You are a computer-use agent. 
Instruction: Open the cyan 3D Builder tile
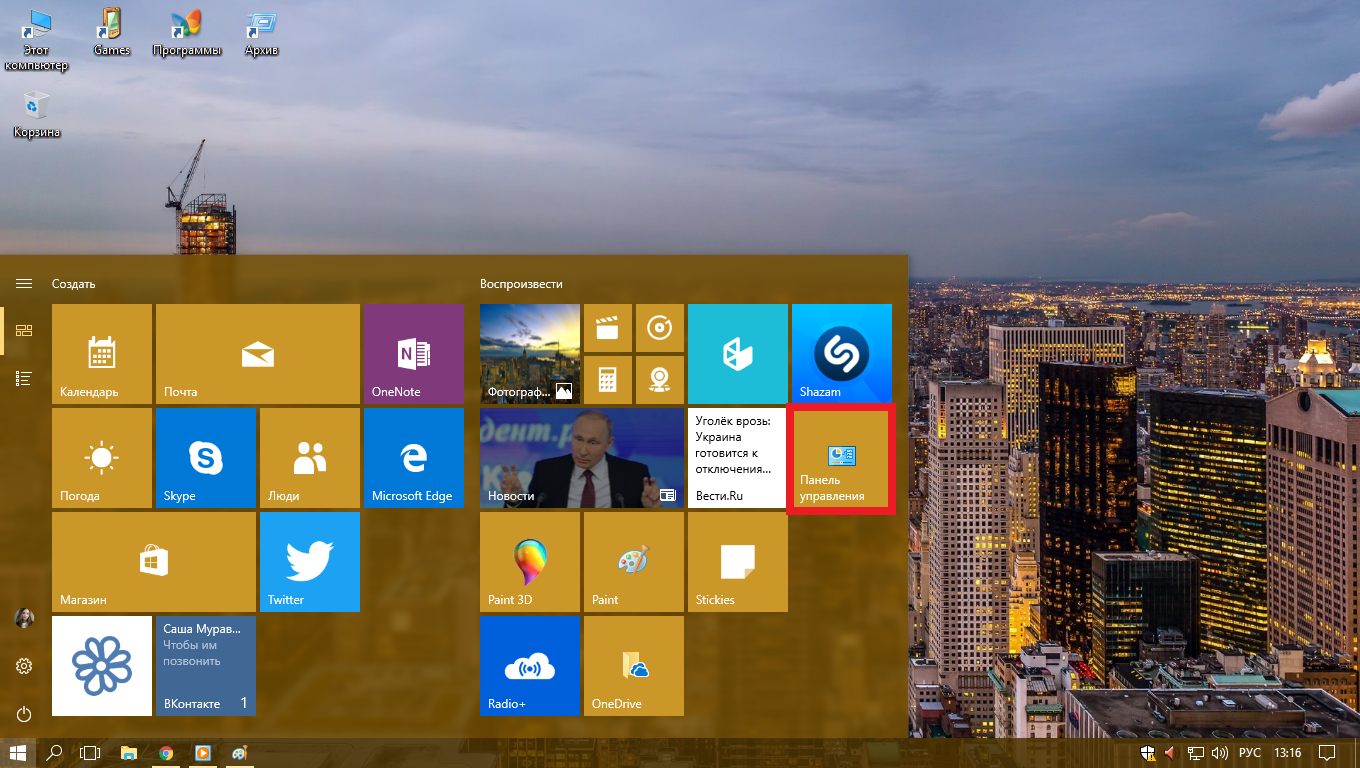[738, 354]
